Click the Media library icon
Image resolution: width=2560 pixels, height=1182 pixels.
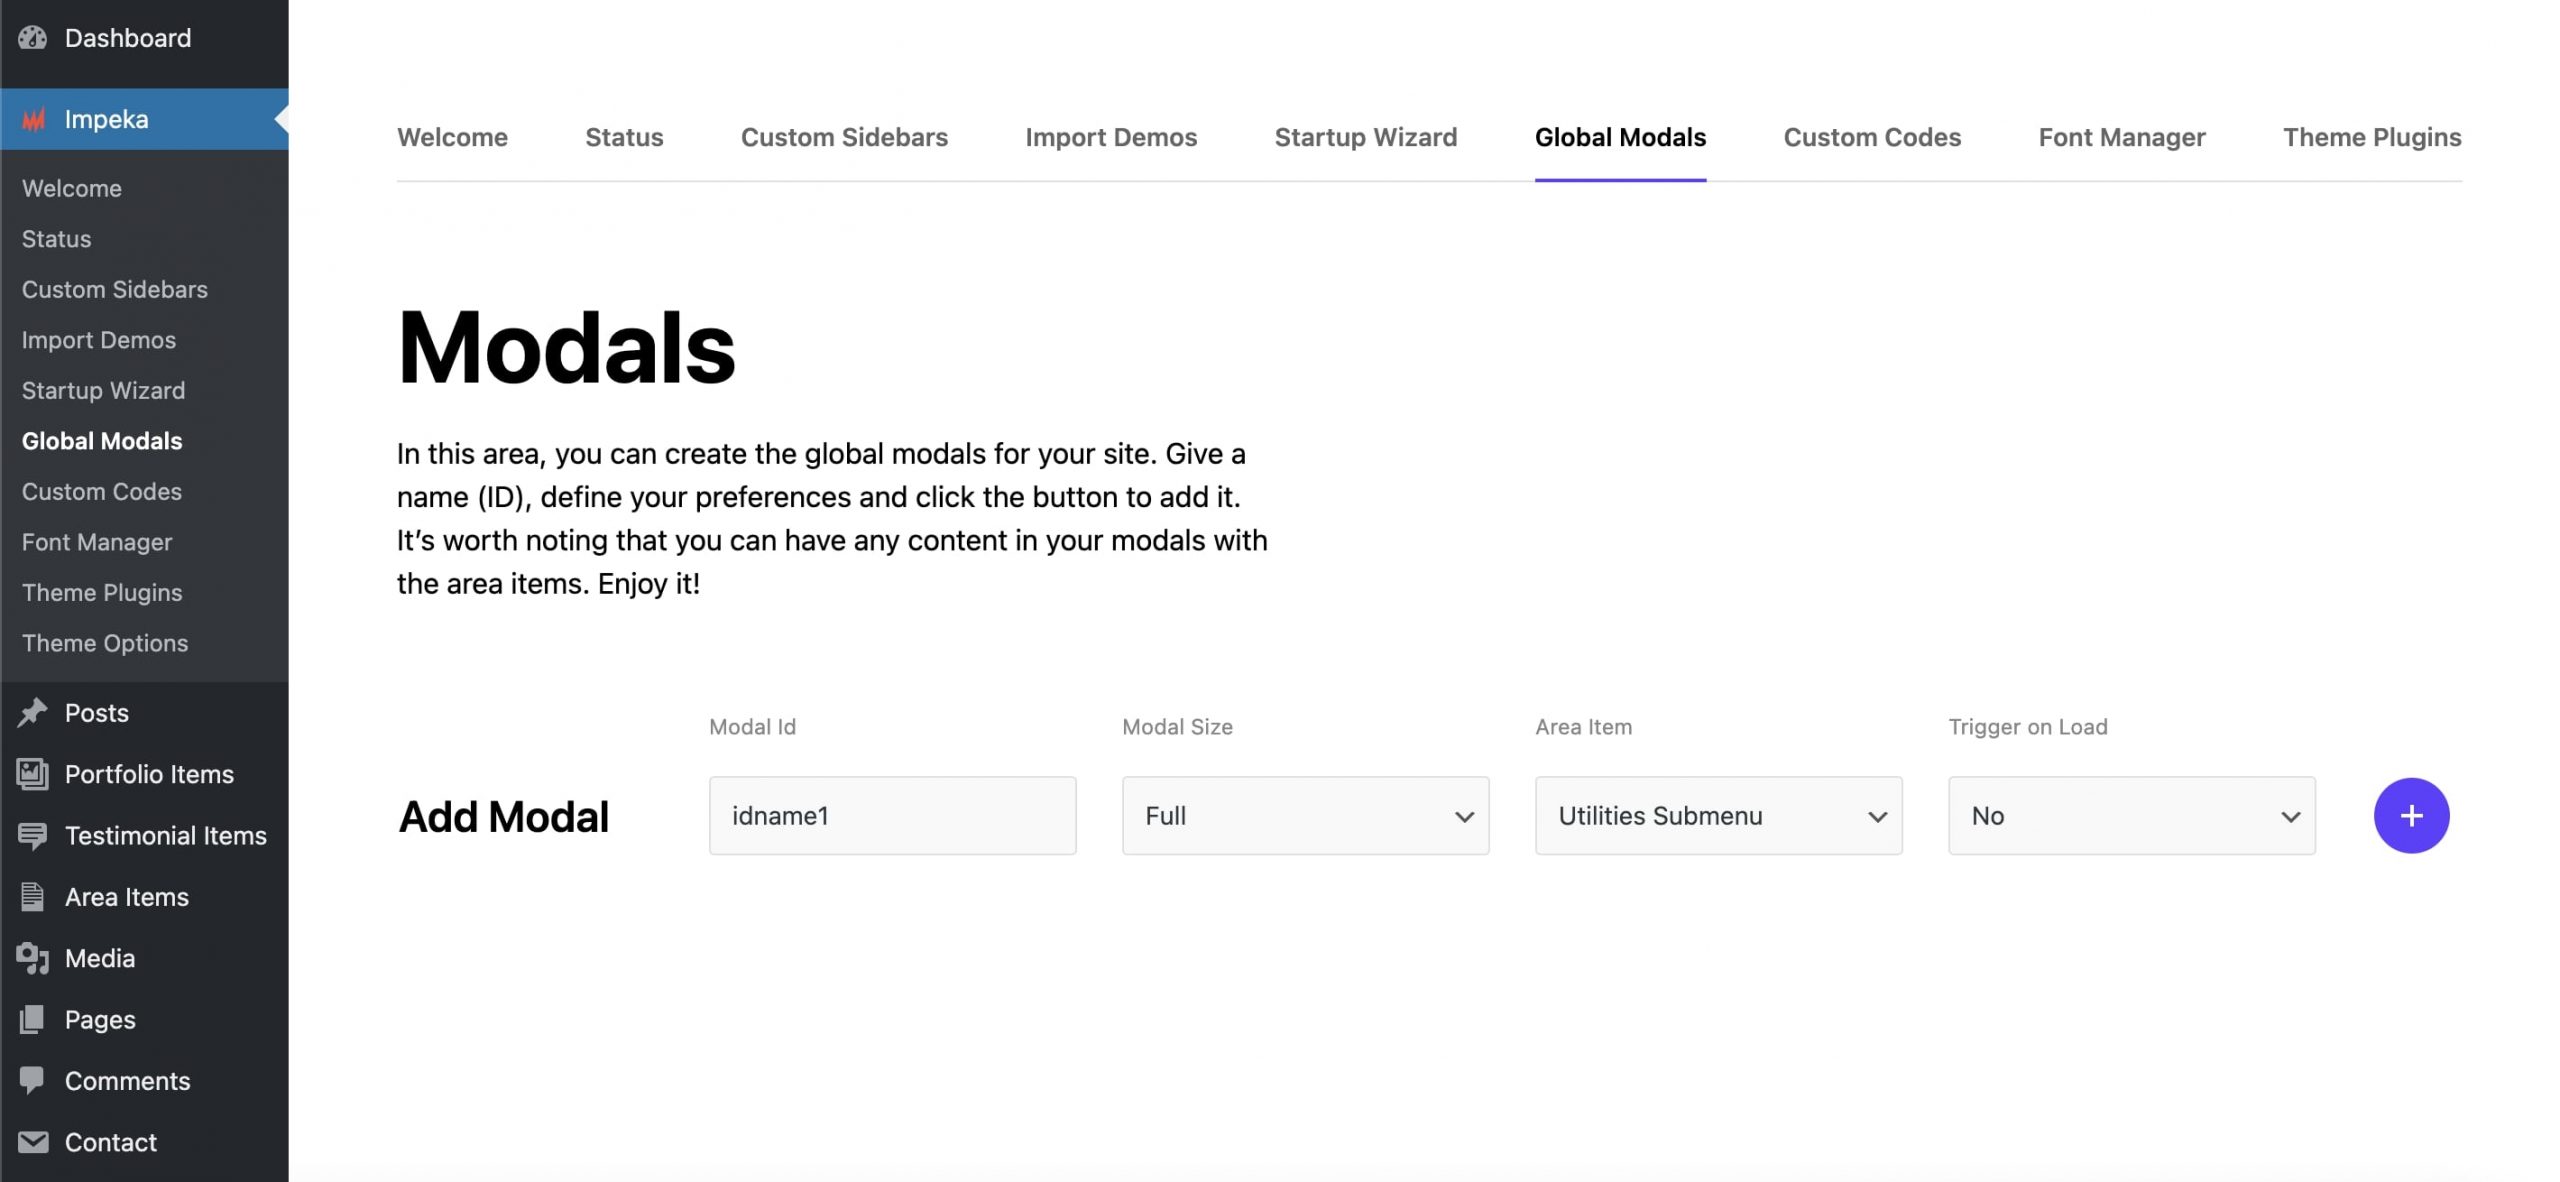point(32,958)
